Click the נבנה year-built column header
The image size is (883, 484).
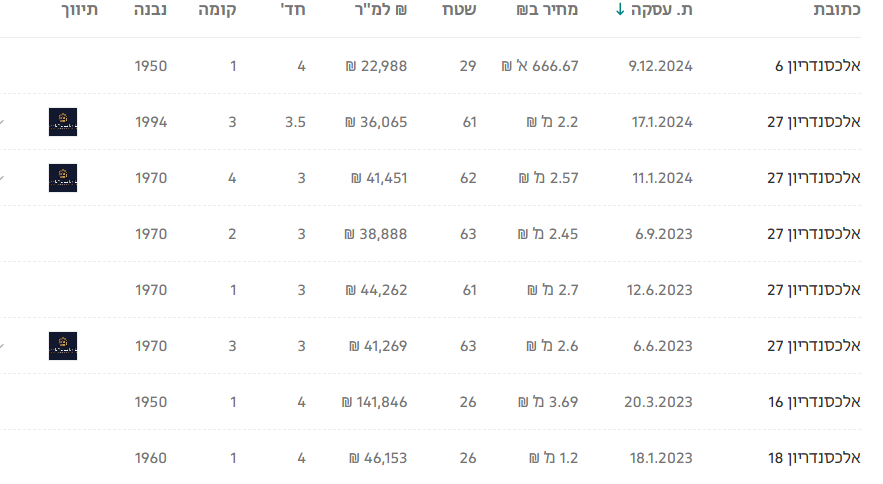[151, 11]
